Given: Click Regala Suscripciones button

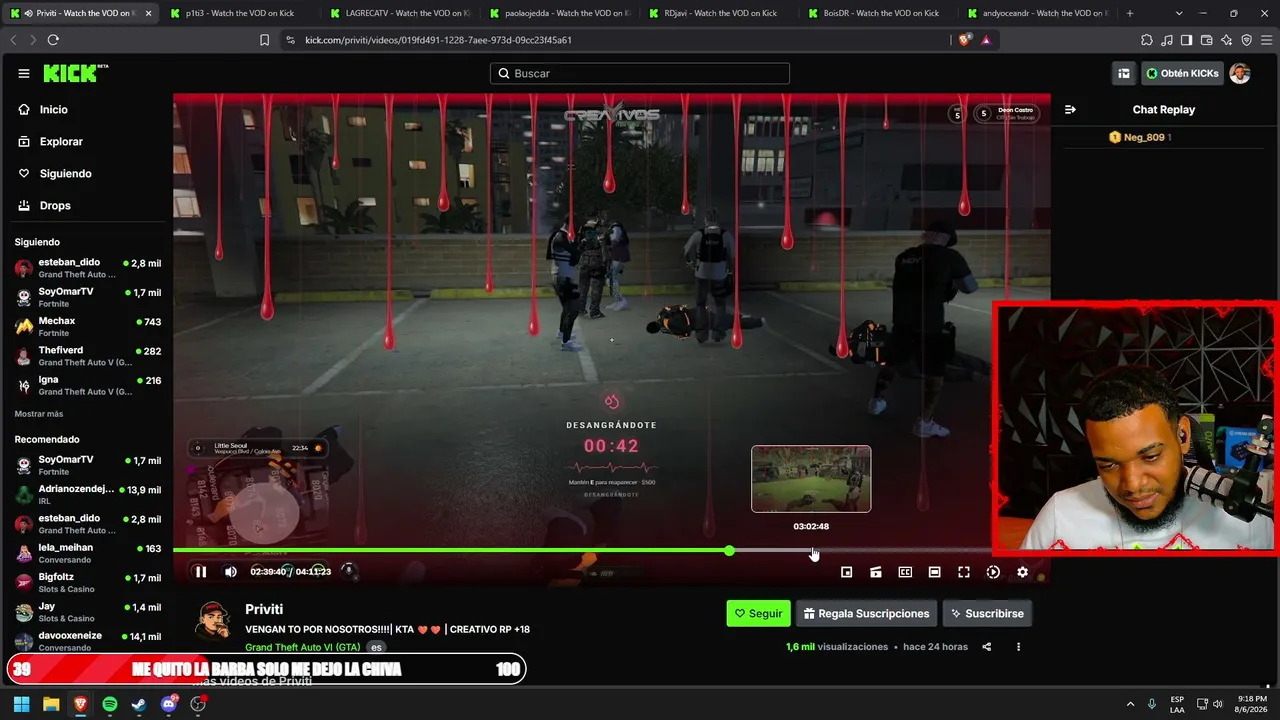Looking at the screenshot, I should coord(866,614).
